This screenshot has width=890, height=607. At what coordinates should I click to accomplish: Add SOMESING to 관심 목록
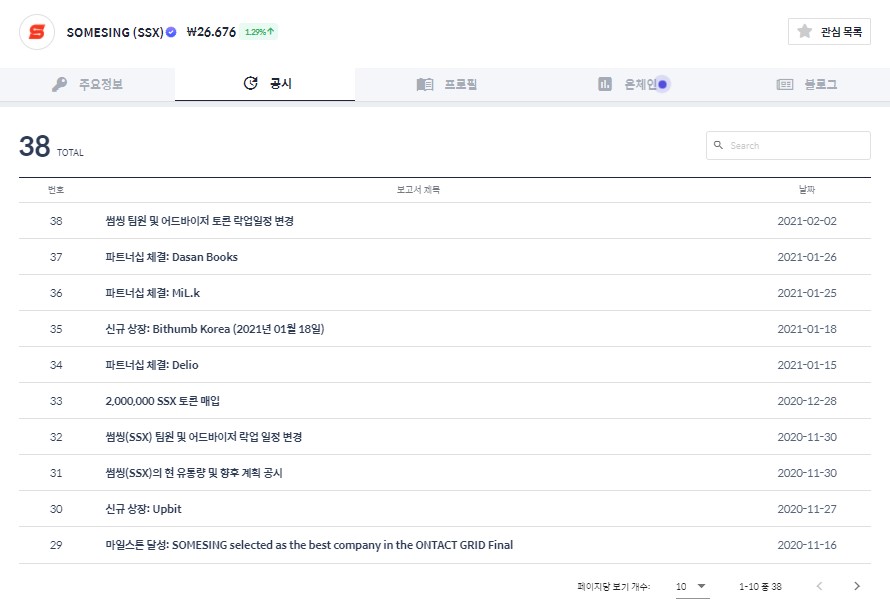pos(829,31)
